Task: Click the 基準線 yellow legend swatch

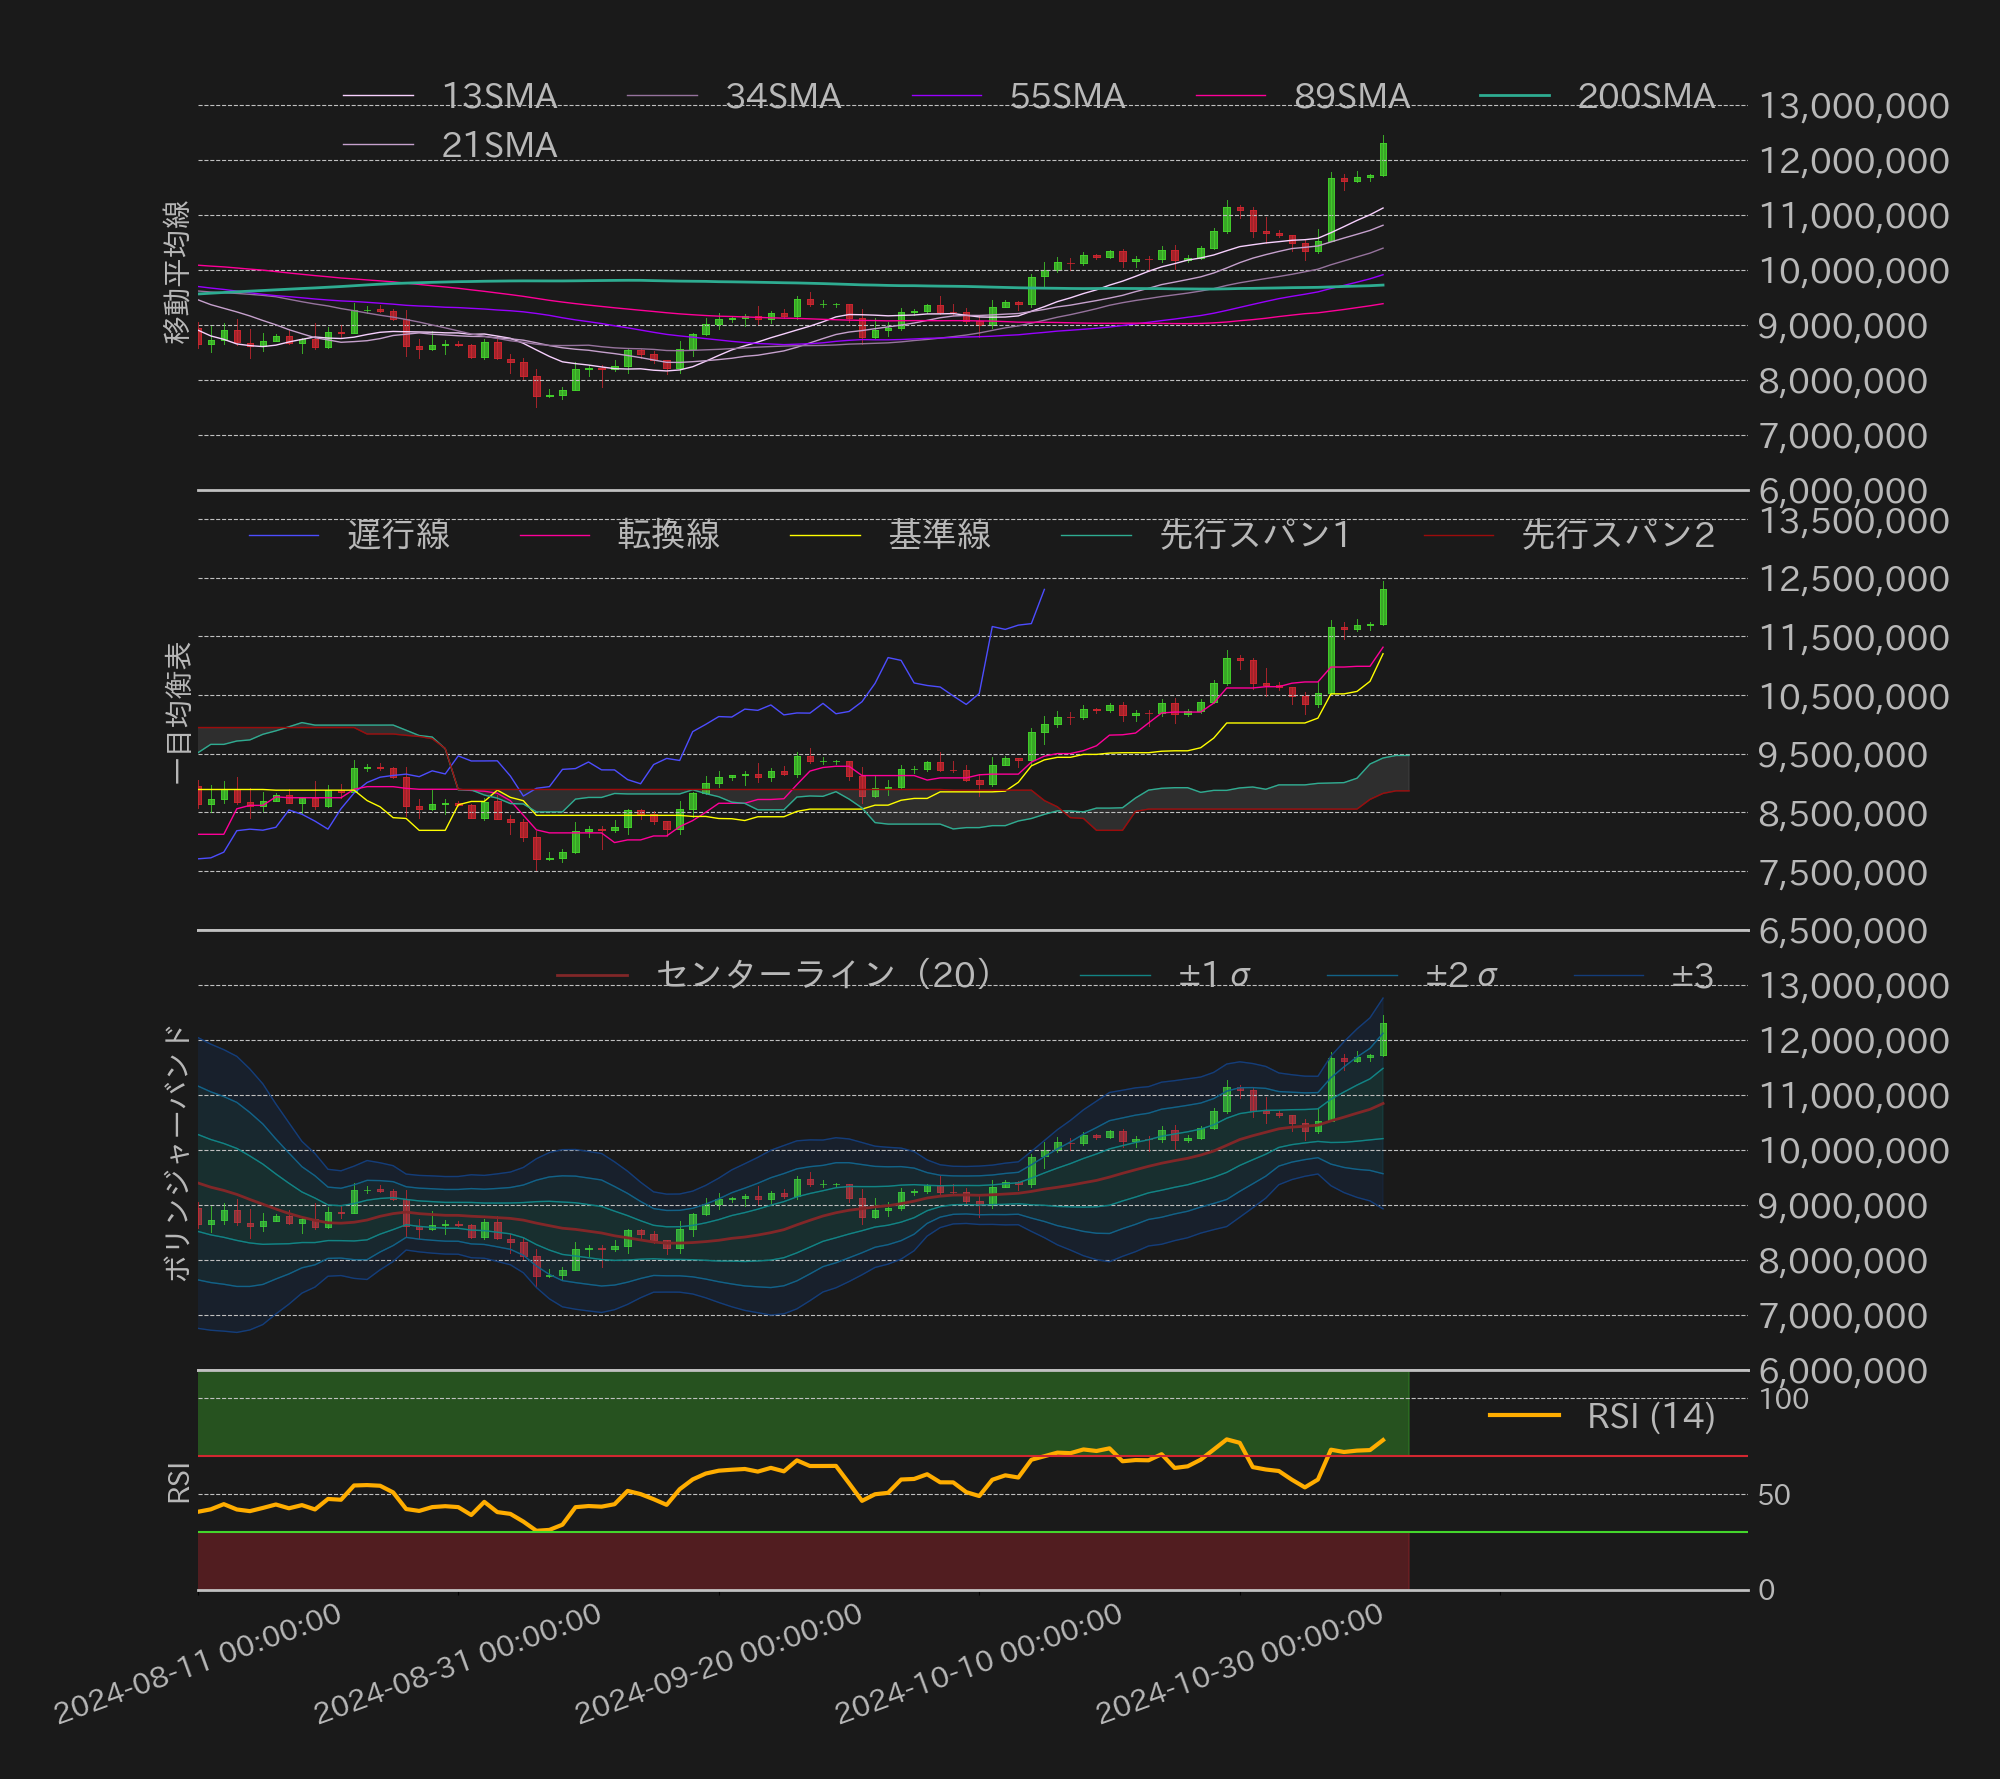Action: 825,536
